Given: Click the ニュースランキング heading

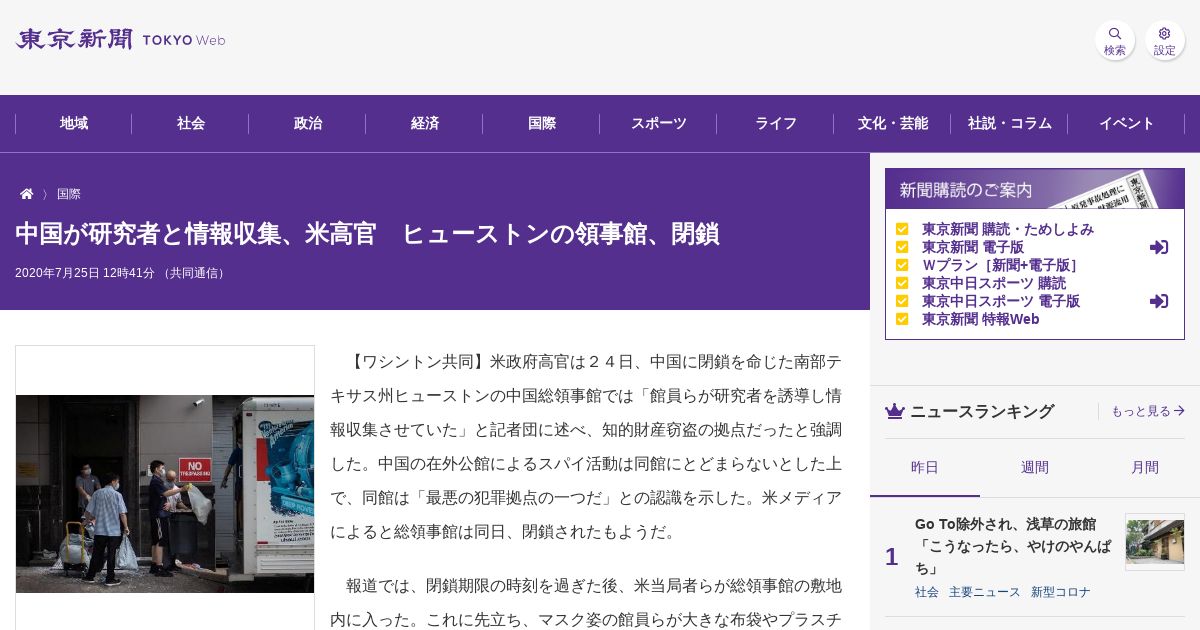Looking at the screenshot, I should [x=982, y=411].
